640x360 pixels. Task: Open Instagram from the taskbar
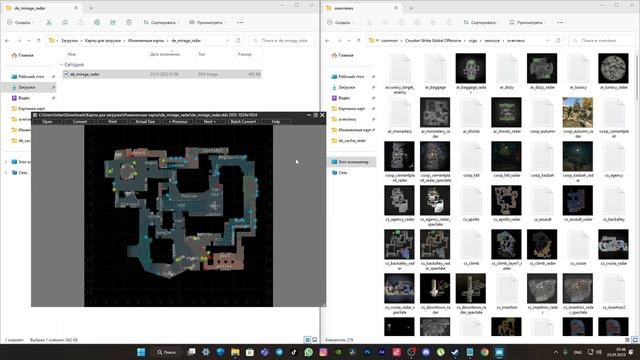coord(323,352)
